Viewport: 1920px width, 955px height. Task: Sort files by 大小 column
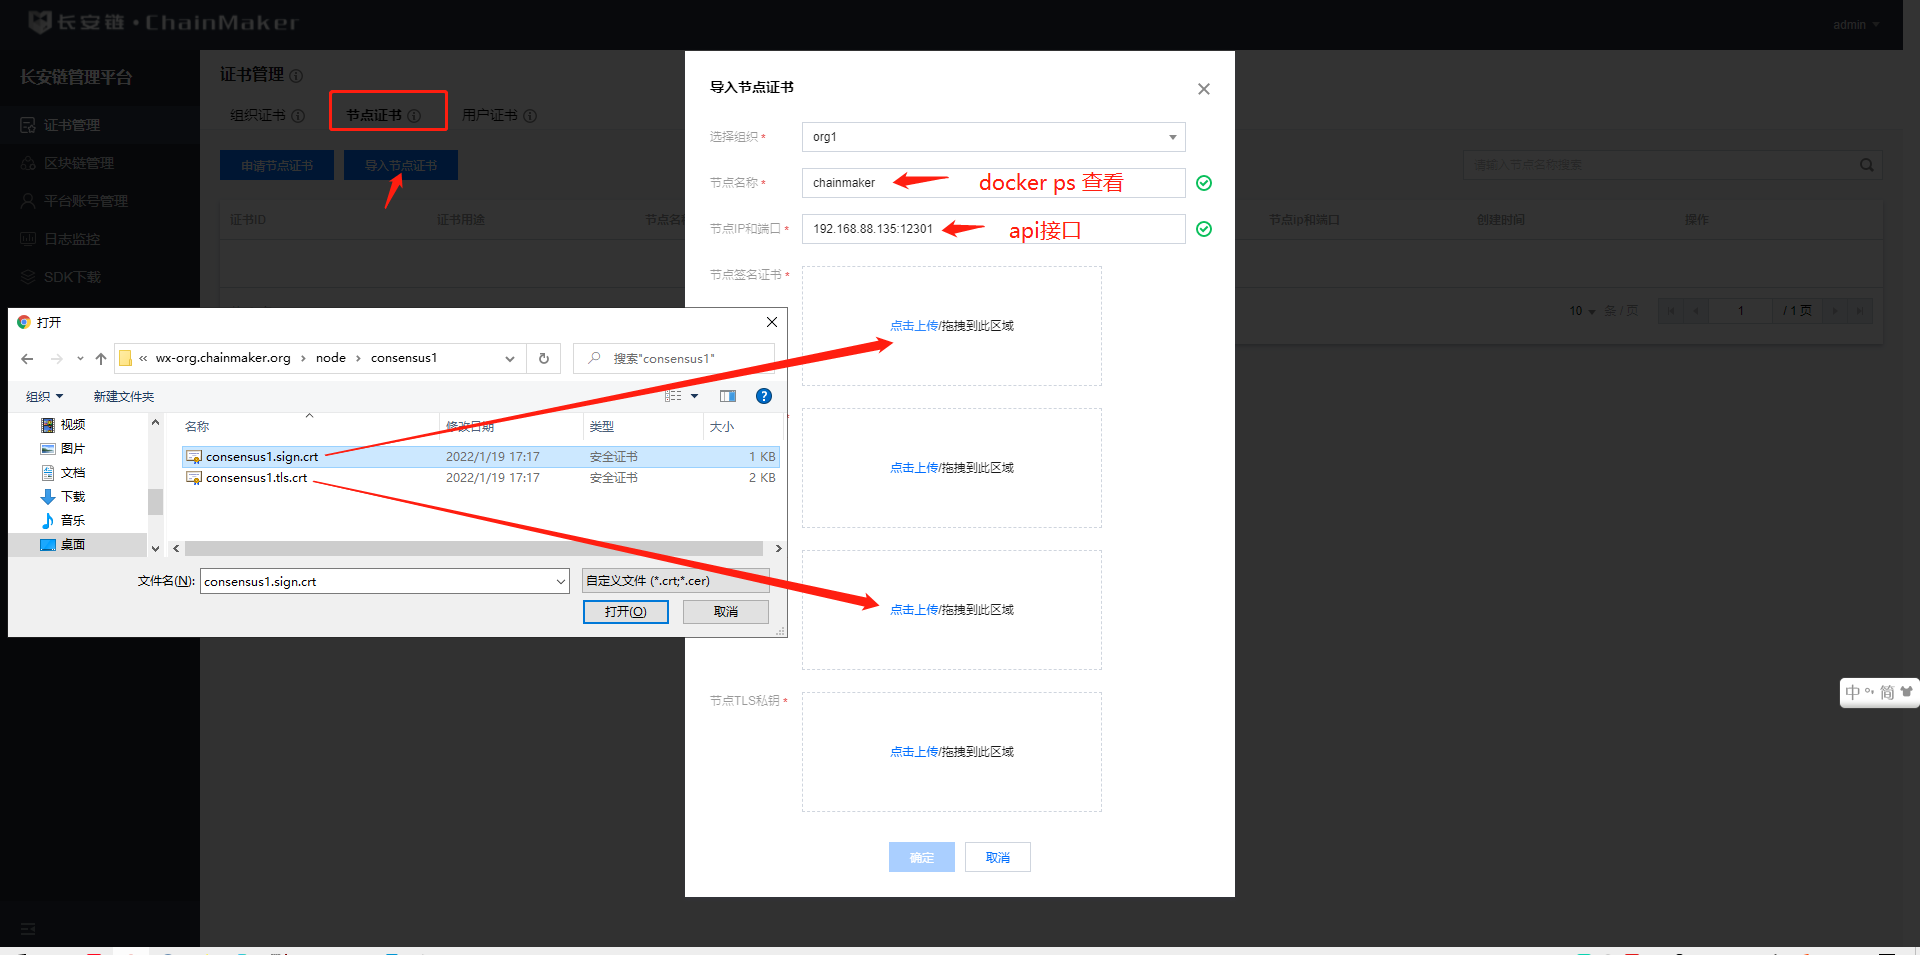pyautogui.click(x=722, y=427)
